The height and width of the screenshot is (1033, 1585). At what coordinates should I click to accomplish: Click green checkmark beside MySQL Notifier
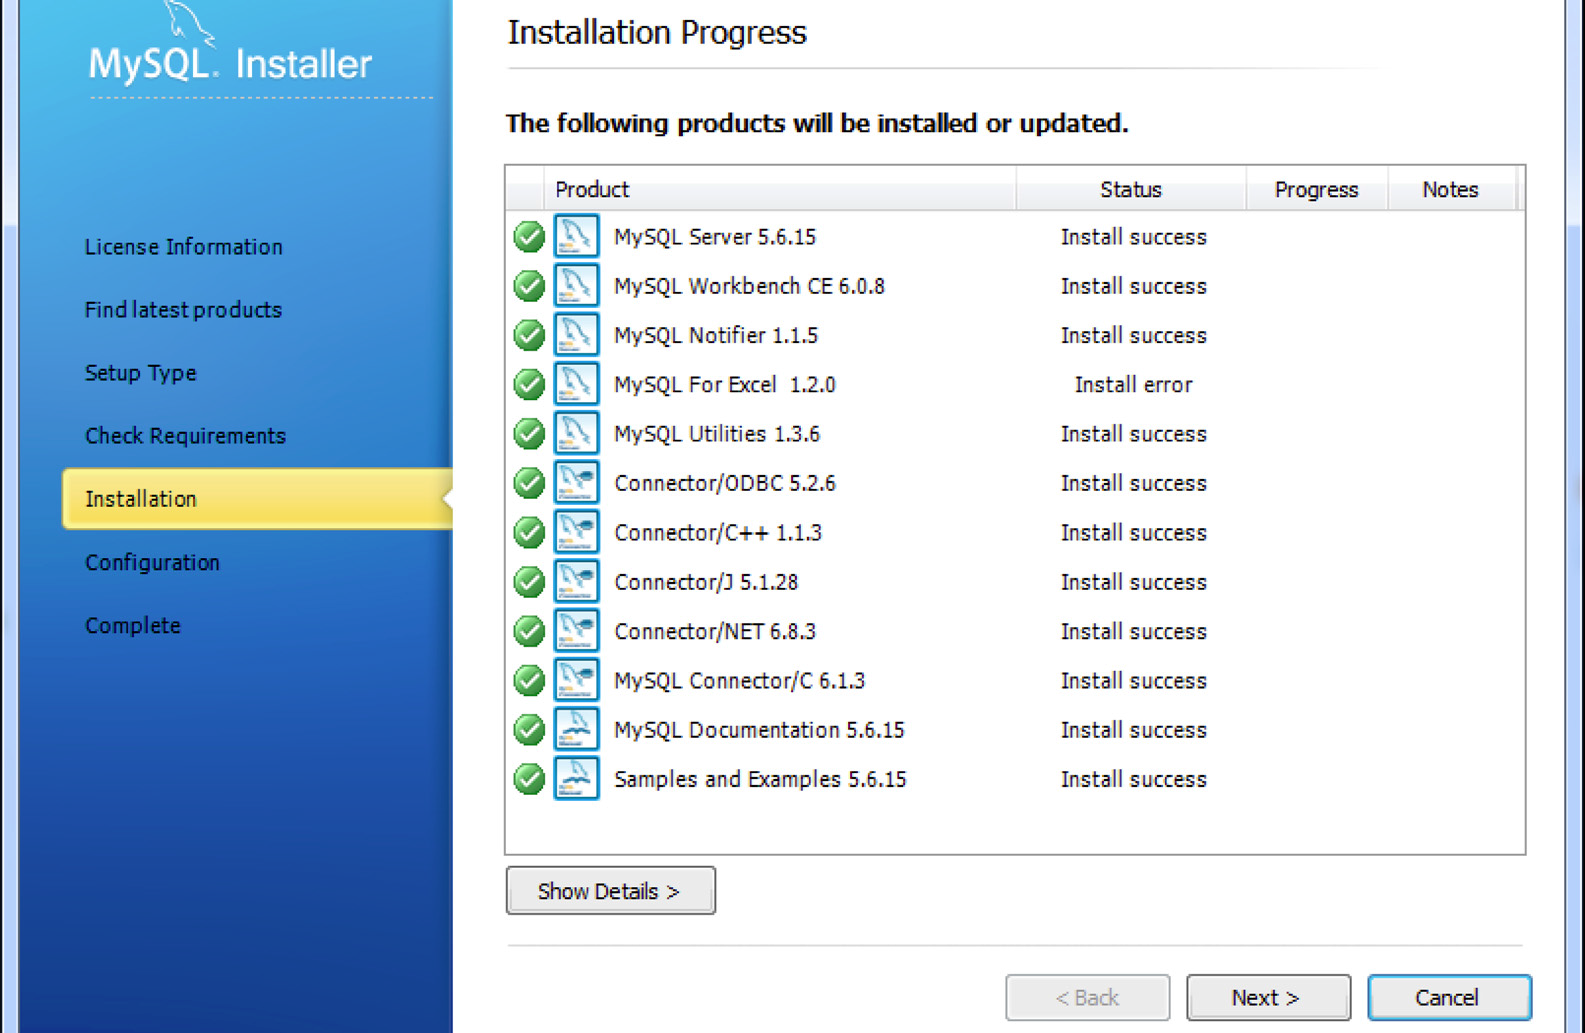[x=529, y=336]
